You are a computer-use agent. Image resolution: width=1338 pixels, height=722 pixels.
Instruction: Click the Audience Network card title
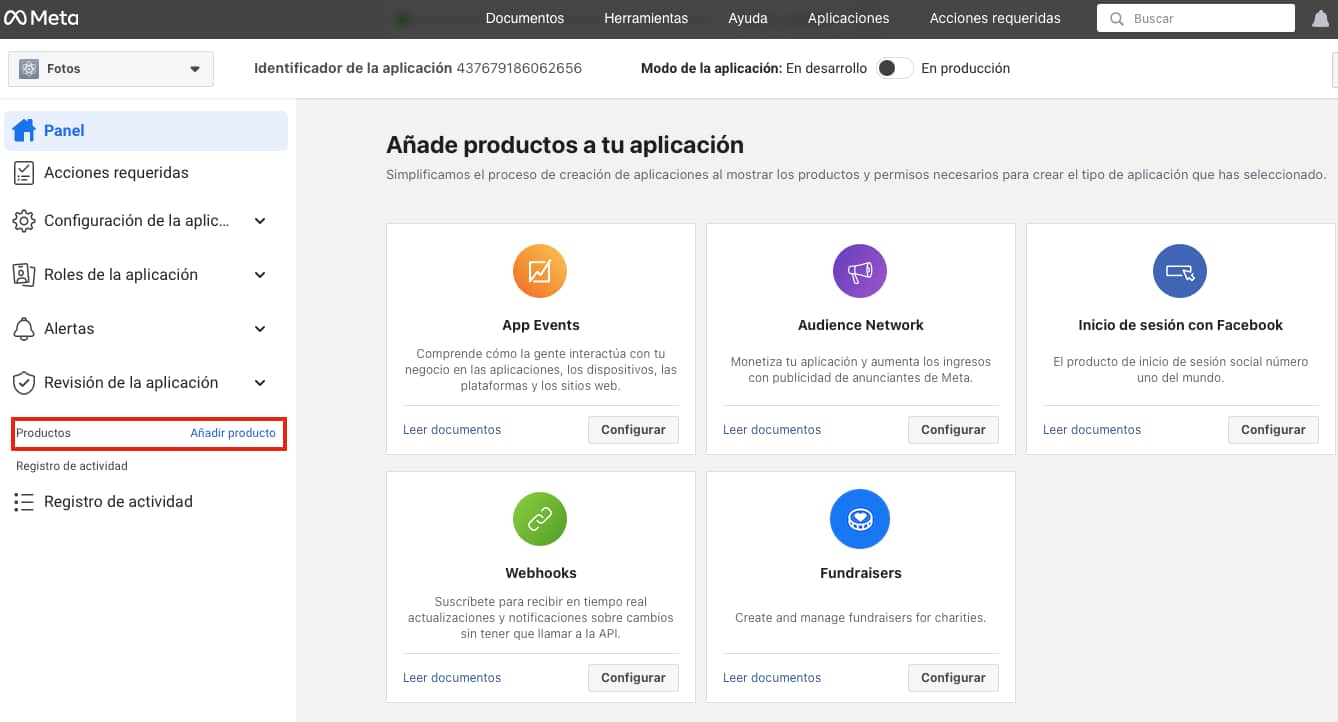tap(861, 325)
